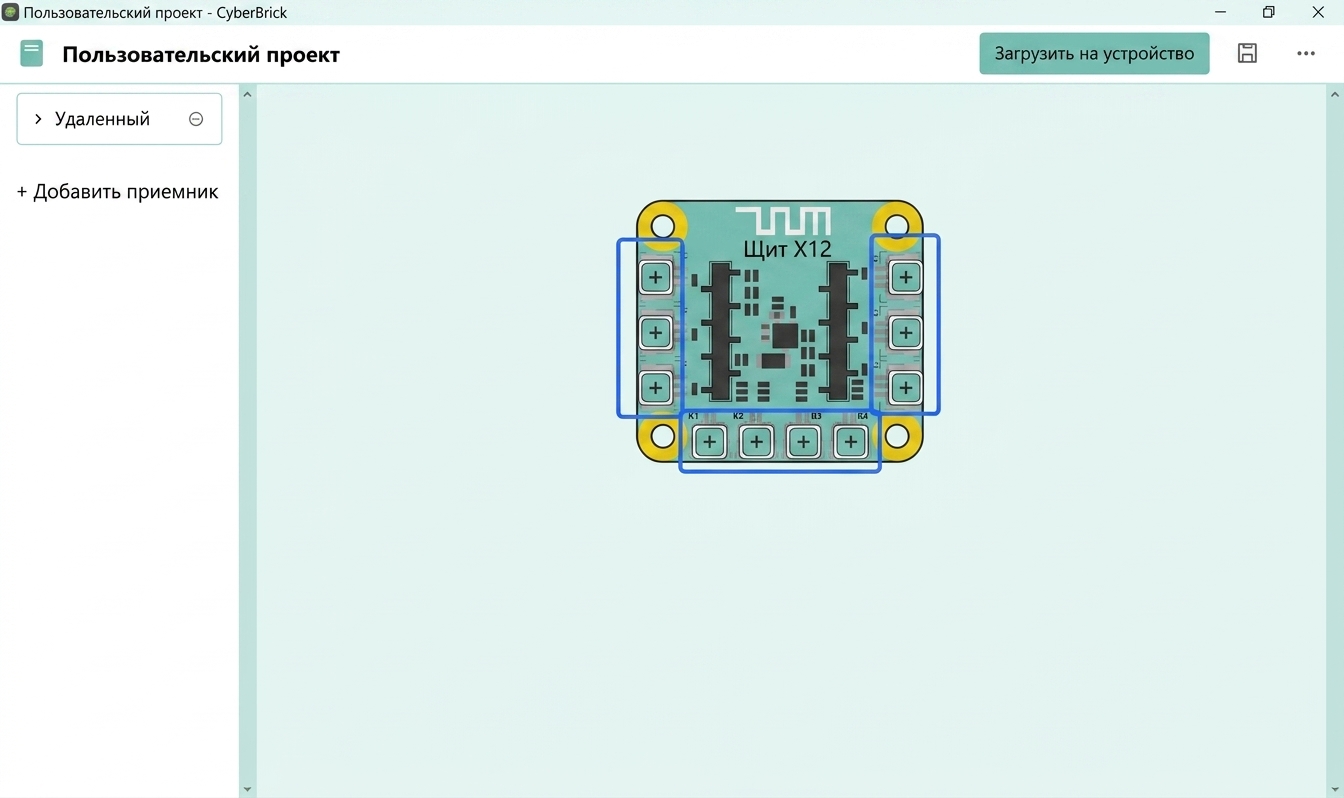Click the bottom-left side plus port

click(655, 387)
